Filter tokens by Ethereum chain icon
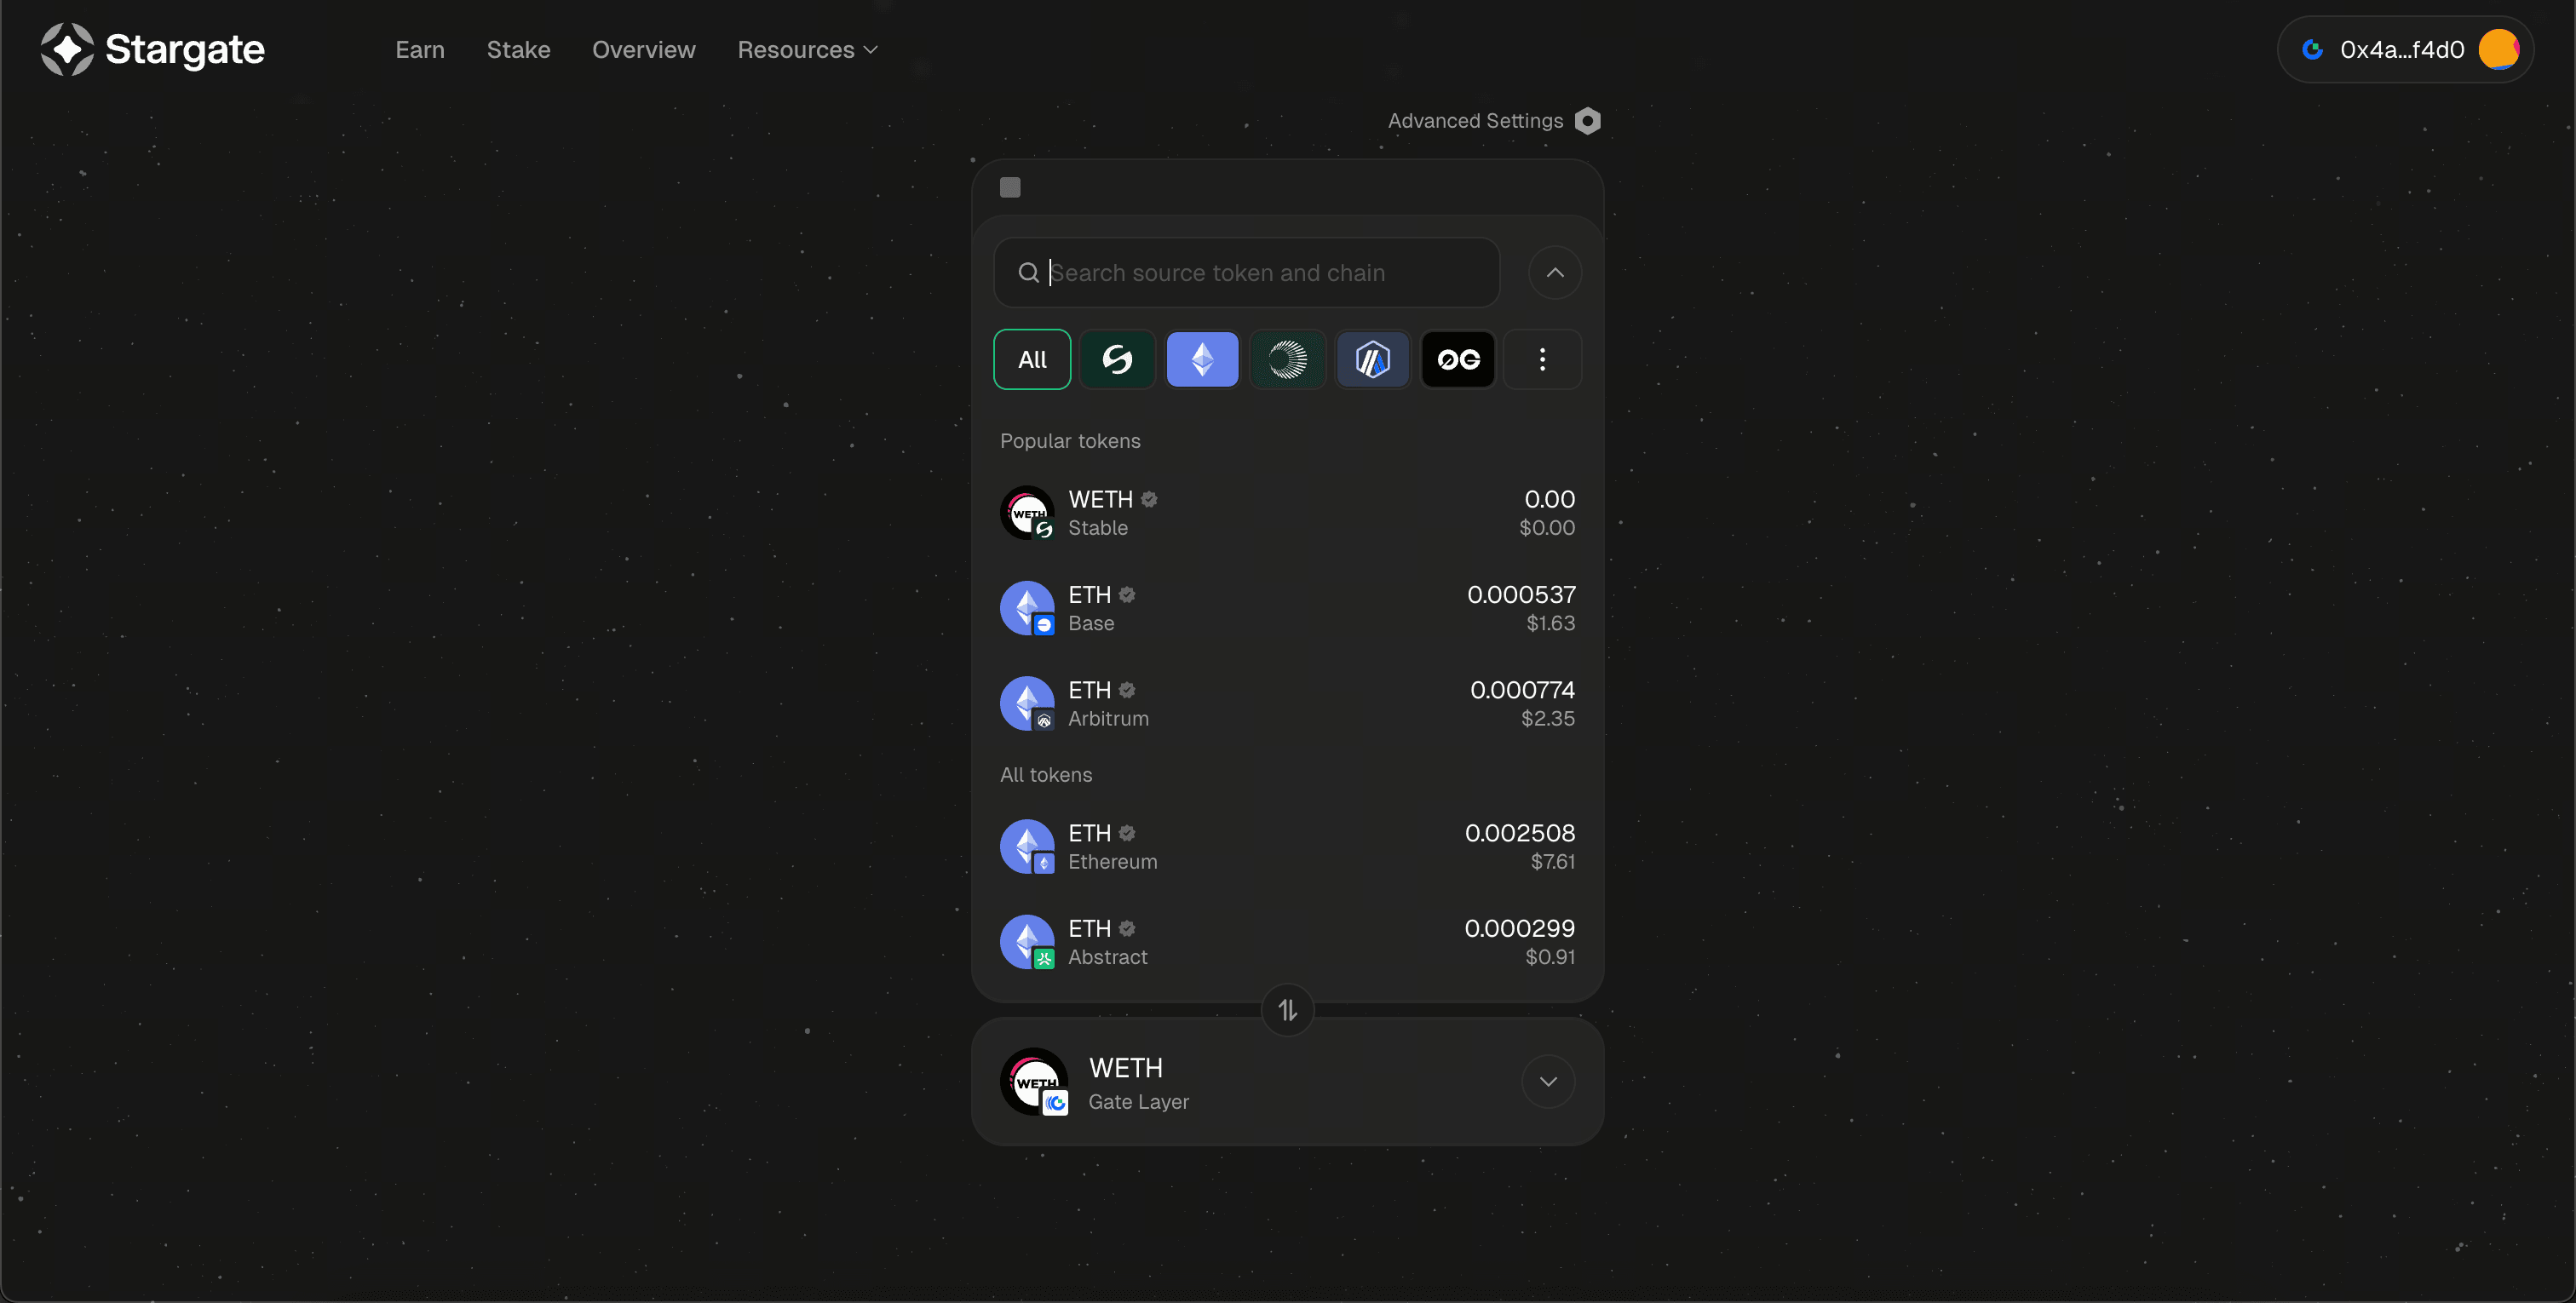The height and width of the screenshot is (1303, 2576). [1202, 359]
